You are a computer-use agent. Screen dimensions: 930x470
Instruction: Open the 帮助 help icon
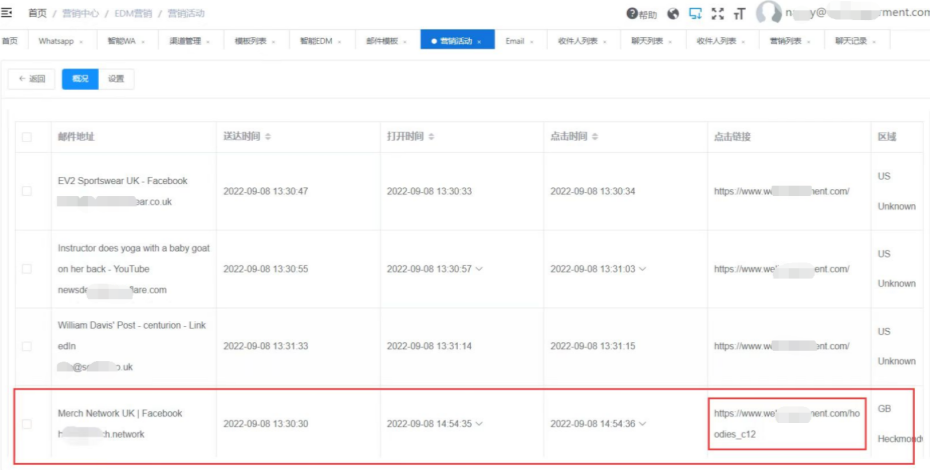[x=642, y=14]
